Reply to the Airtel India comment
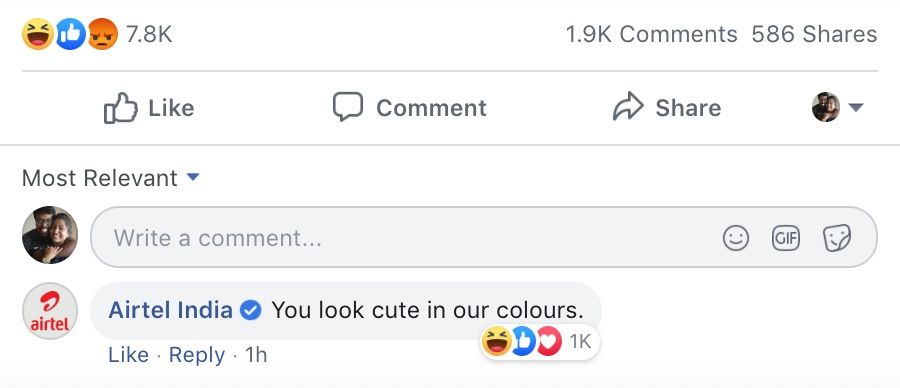This screenshot has width=900, height=388. coord(197,355)
